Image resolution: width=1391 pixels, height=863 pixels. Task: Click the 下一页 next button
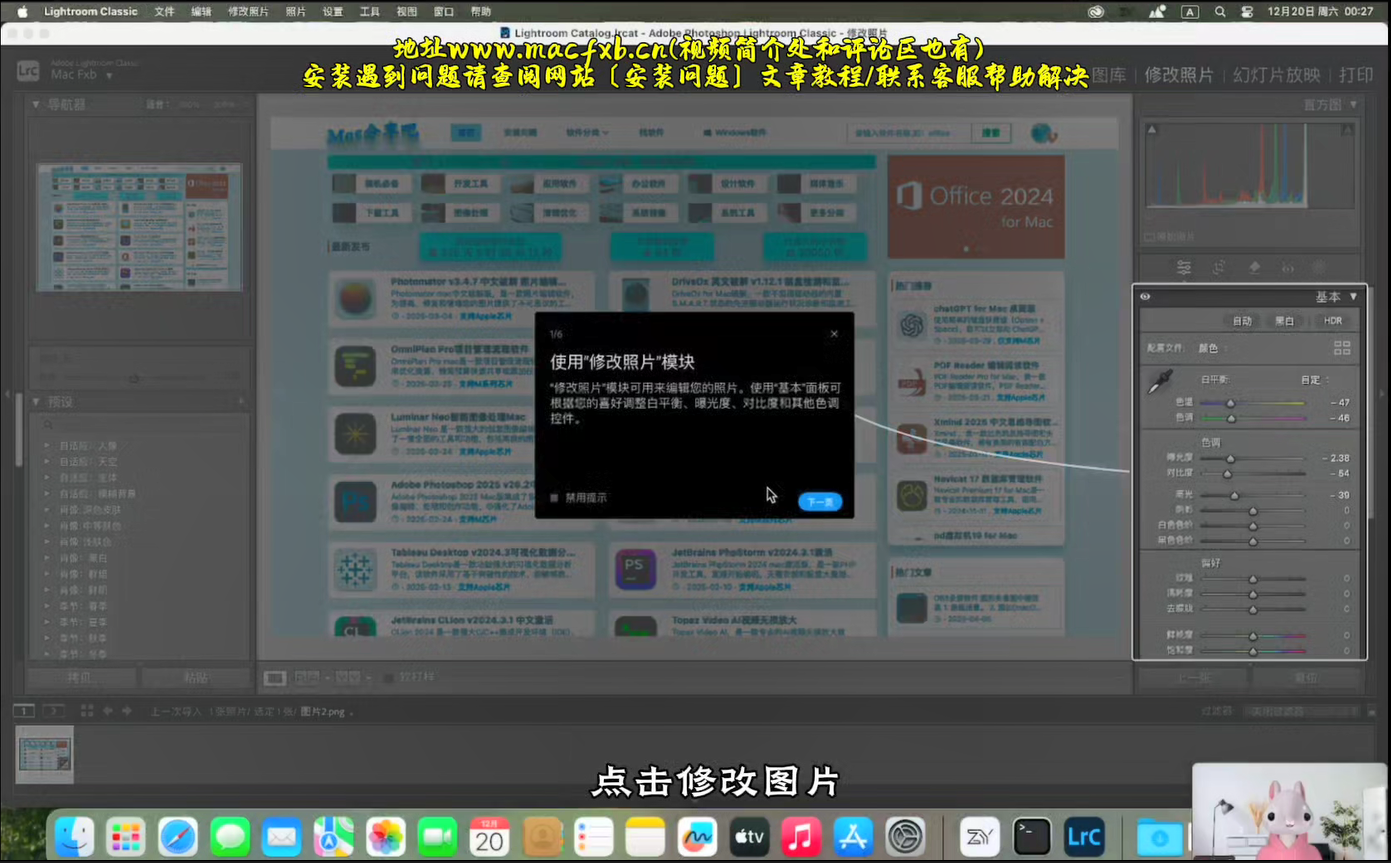(x=819, y=502)
